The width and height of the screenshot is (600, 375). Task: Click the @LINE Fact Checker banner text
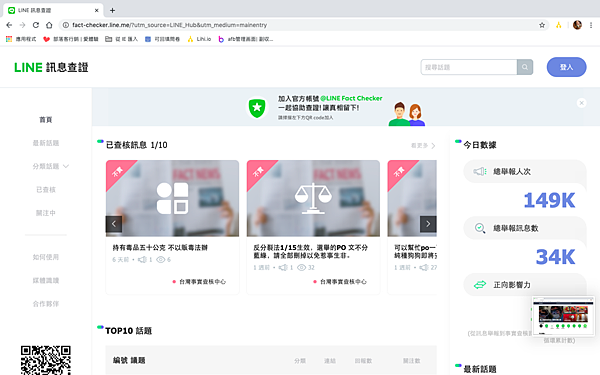pos(351,98)
